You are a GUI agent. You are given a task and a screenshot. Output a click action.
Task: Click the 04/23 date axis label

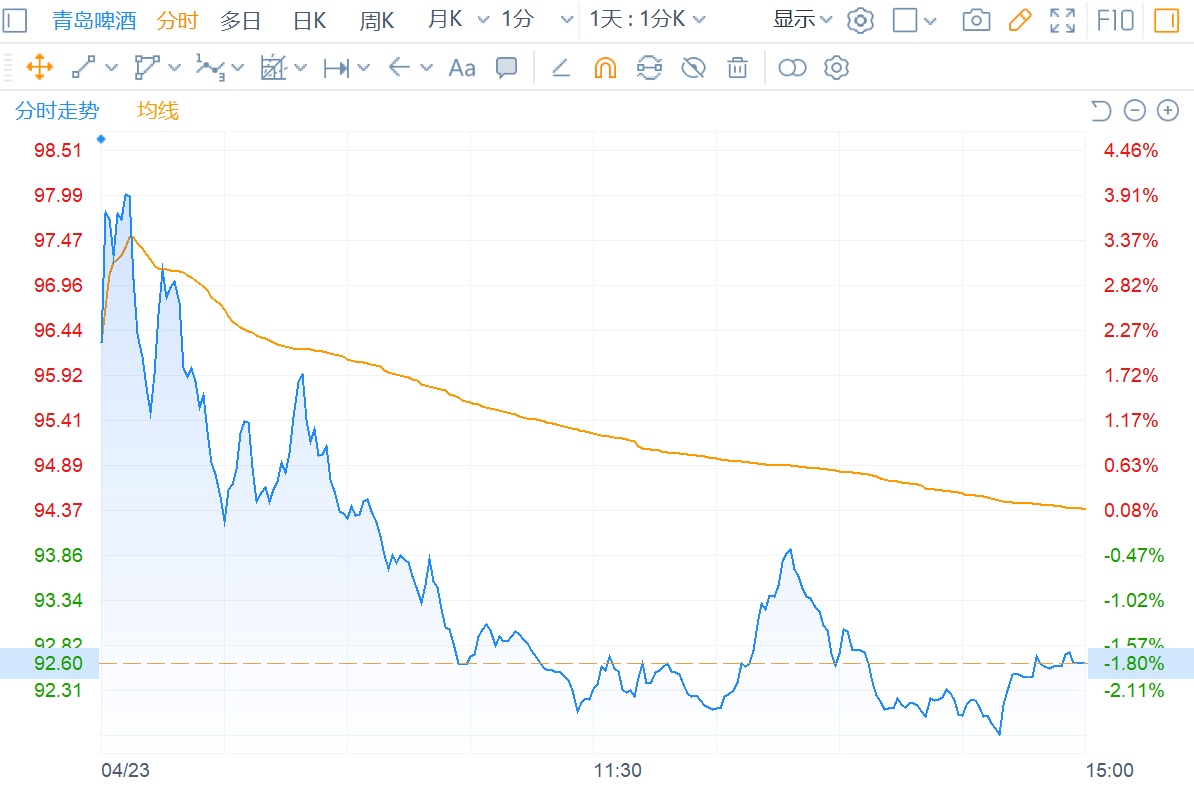(x=126, y=770)
